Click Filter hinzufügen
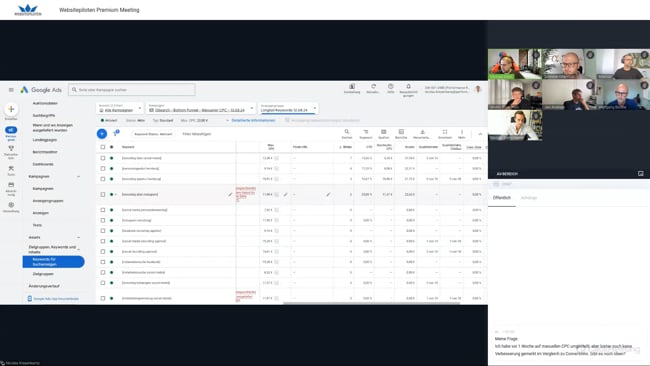The width and height of the screenshot is (650, 366). 197,134
